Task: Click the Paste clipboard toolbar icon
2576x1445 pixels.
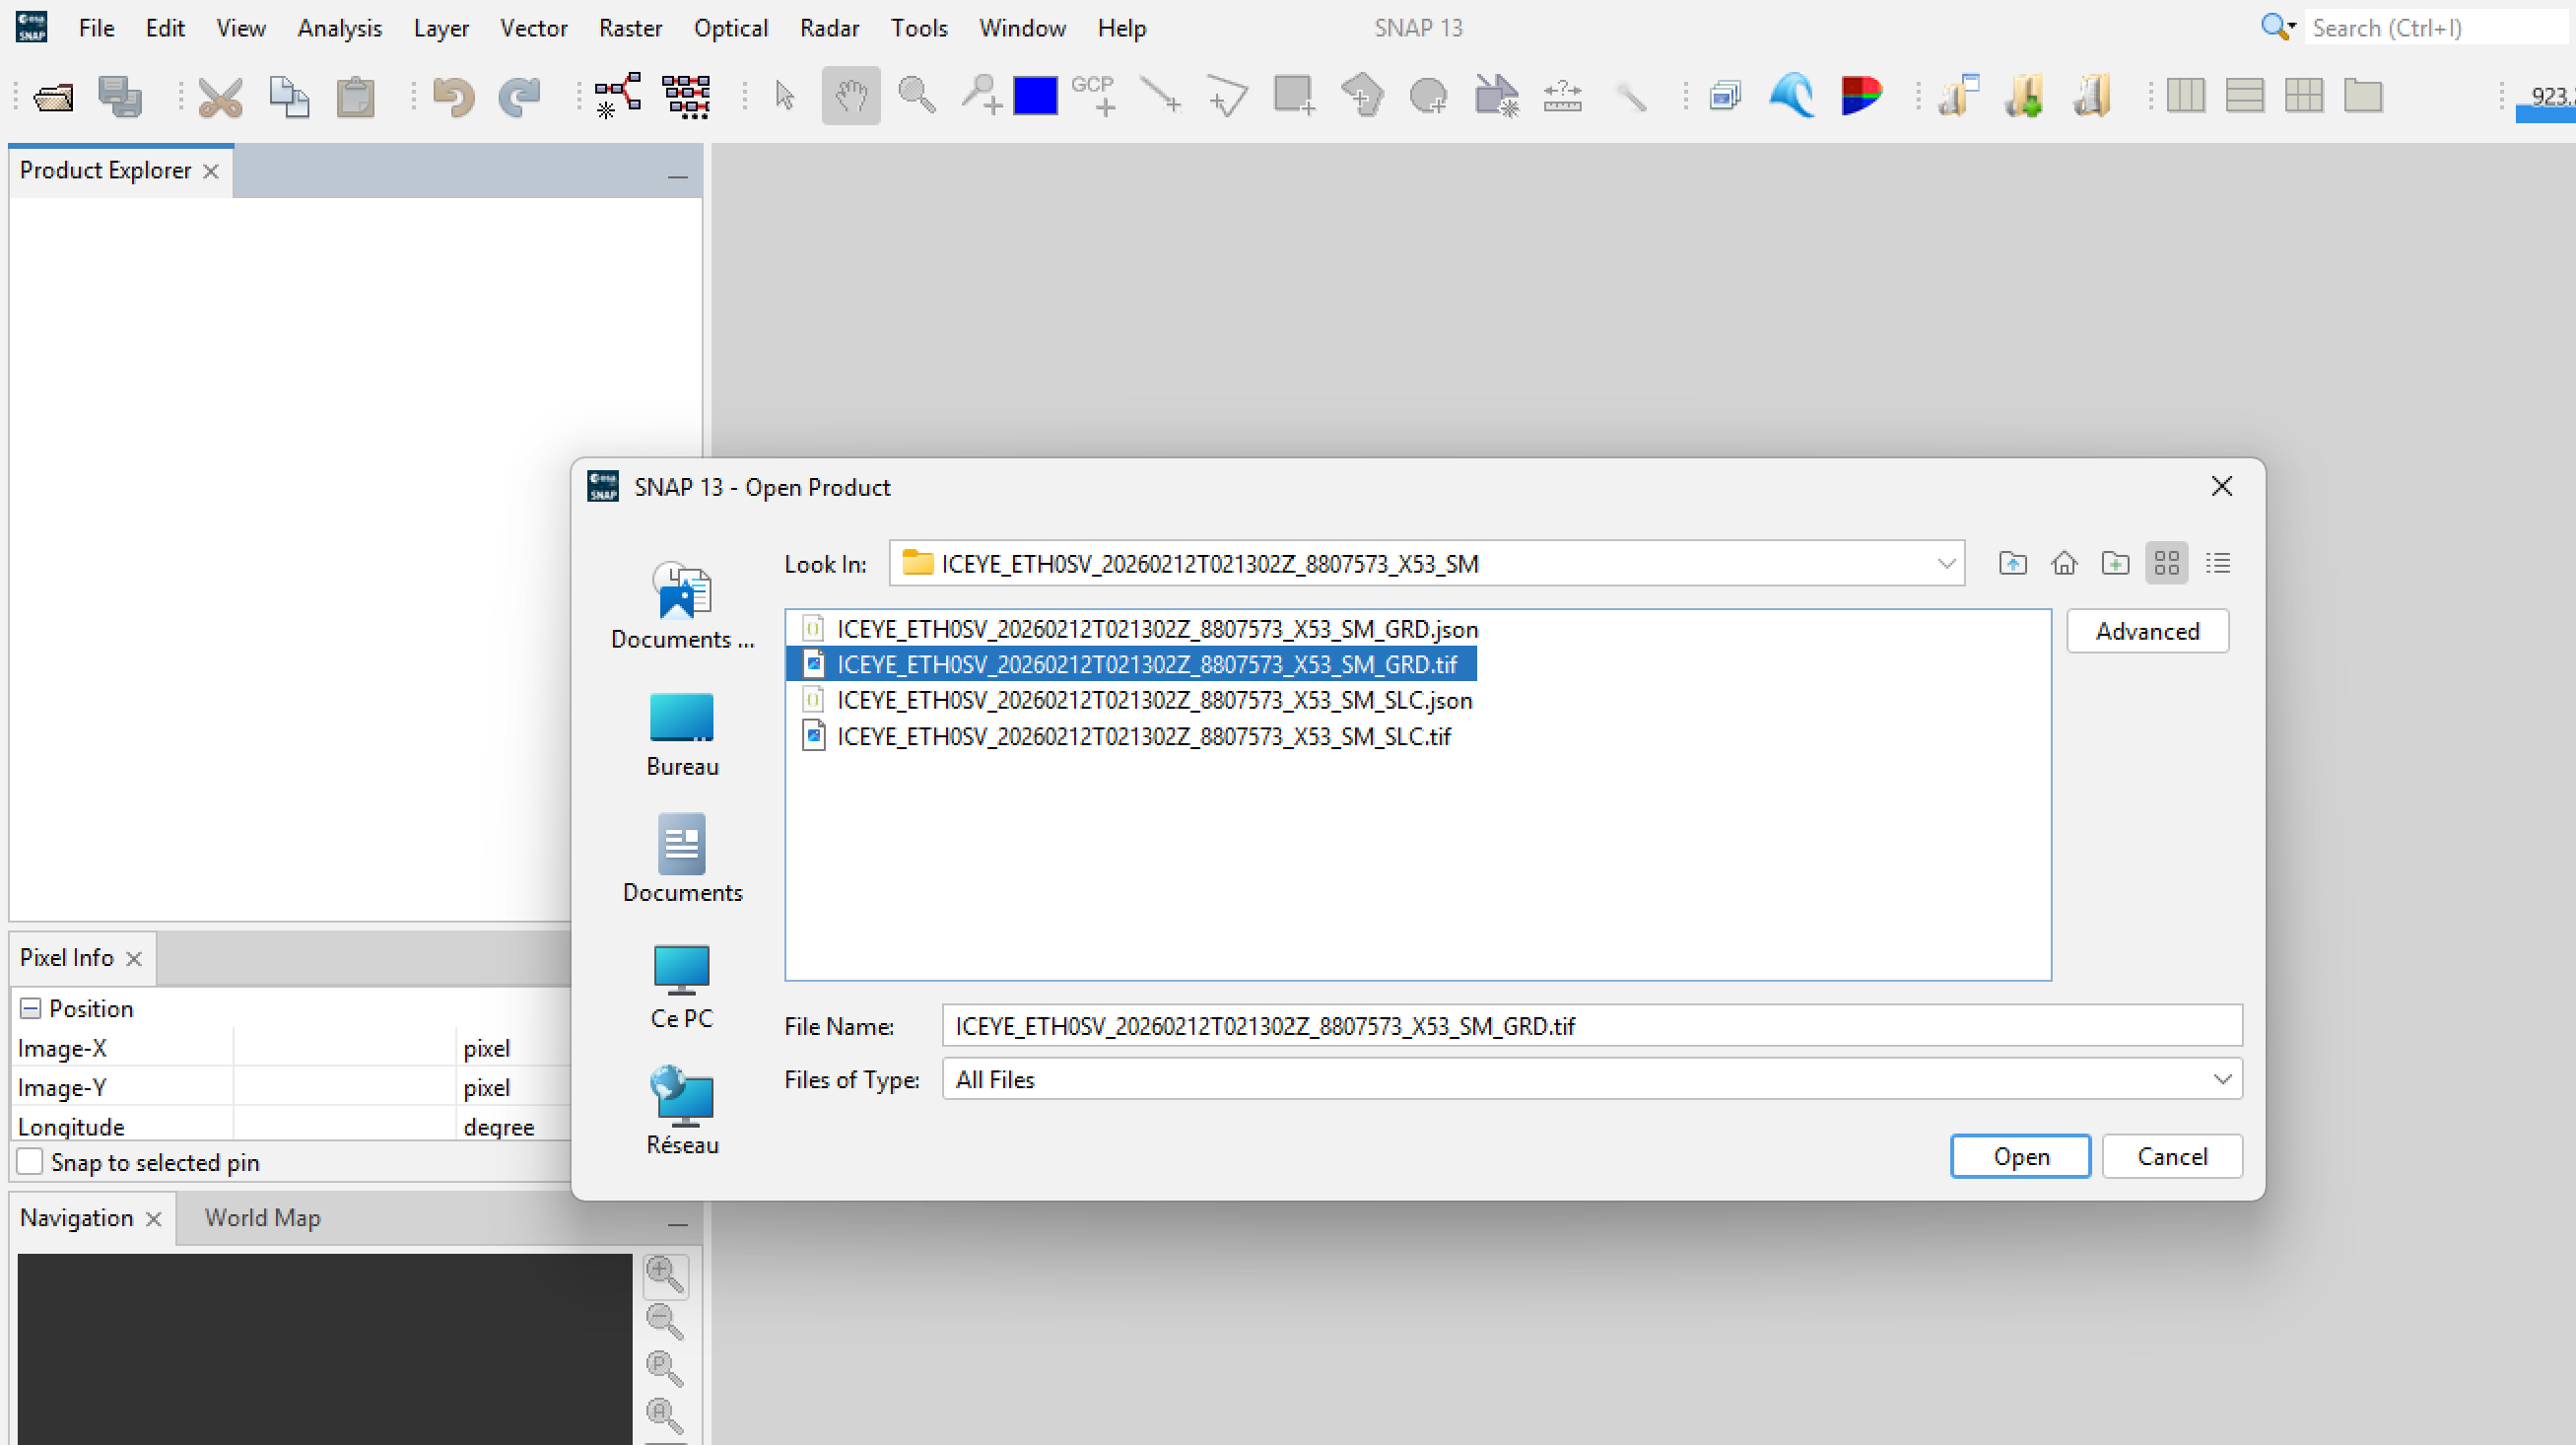Action: click(x=355, y=97)
